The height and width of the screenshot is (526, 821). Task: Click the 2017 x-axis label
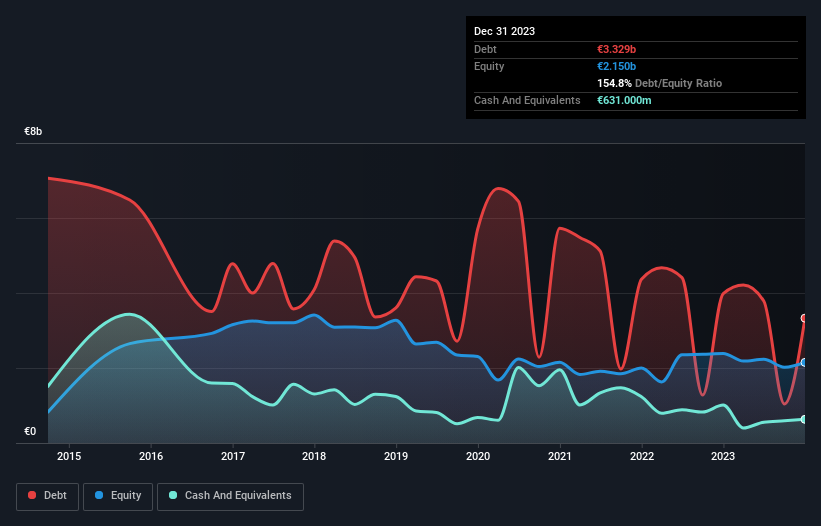coord(233,456)
